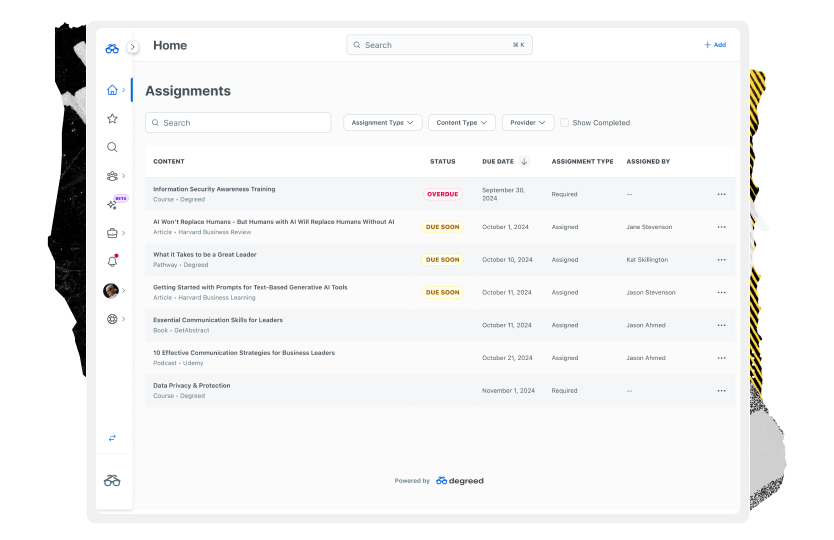Open the notifications bell icon
834x540 pixels.
pyautogui.click(x=112, y=262)
